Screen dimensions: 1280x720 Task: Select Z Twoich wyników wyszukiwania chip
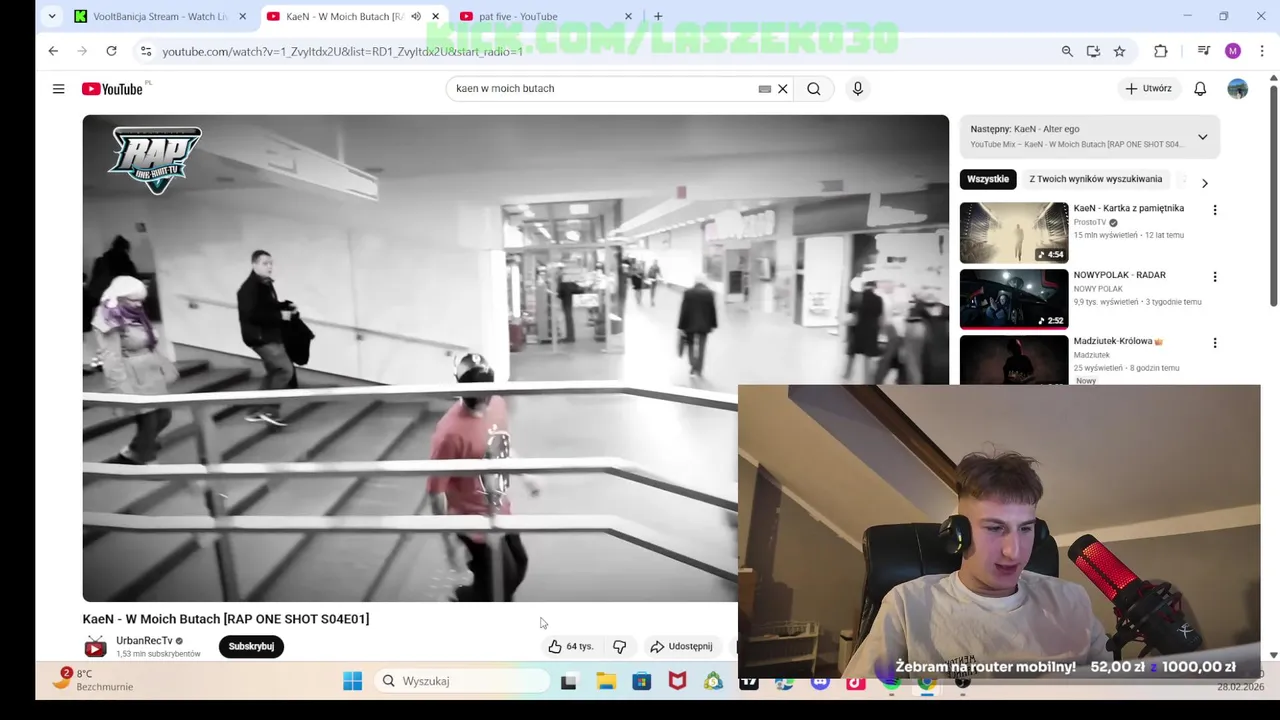[x=1096, y=179]
